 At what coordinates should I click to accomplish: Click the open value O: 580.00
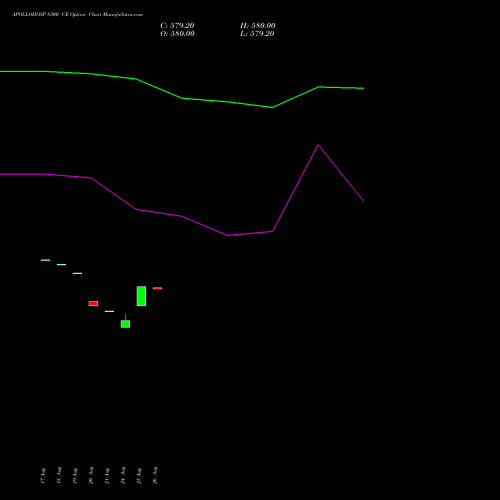[177, 34]
